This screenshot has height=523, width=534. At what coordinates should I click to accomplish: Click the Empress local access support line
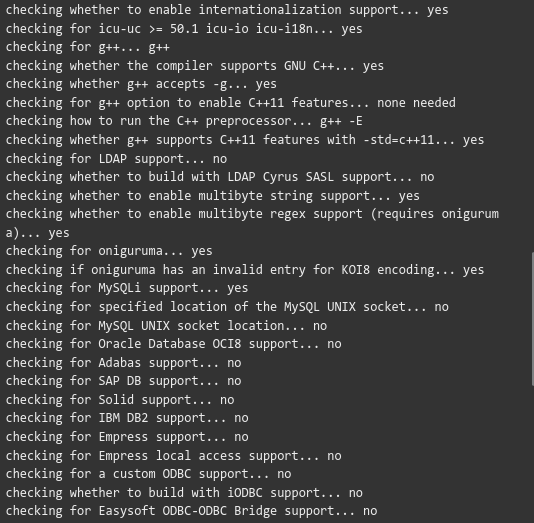tap(173, 456)
